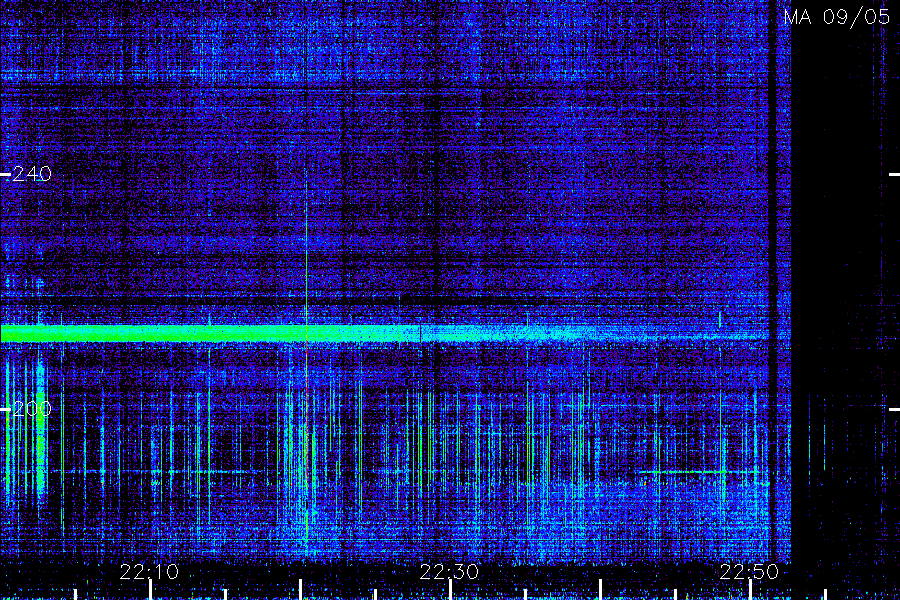Click the tick mark under 22:30
900x600 pixels.
(451, 590)
